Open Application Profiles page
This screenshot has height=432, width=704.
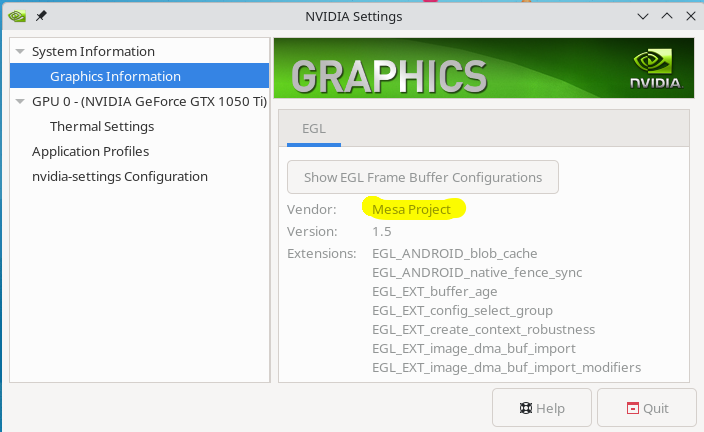[90, 151]
